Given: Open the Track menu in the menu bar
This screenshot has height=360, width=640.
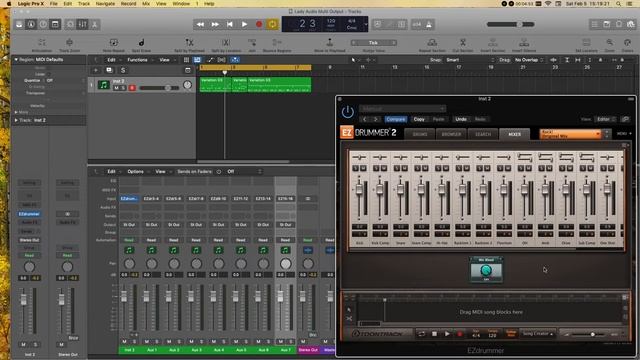Looking at the screenshot, I should pyautogui.click(x=84, y=4).
